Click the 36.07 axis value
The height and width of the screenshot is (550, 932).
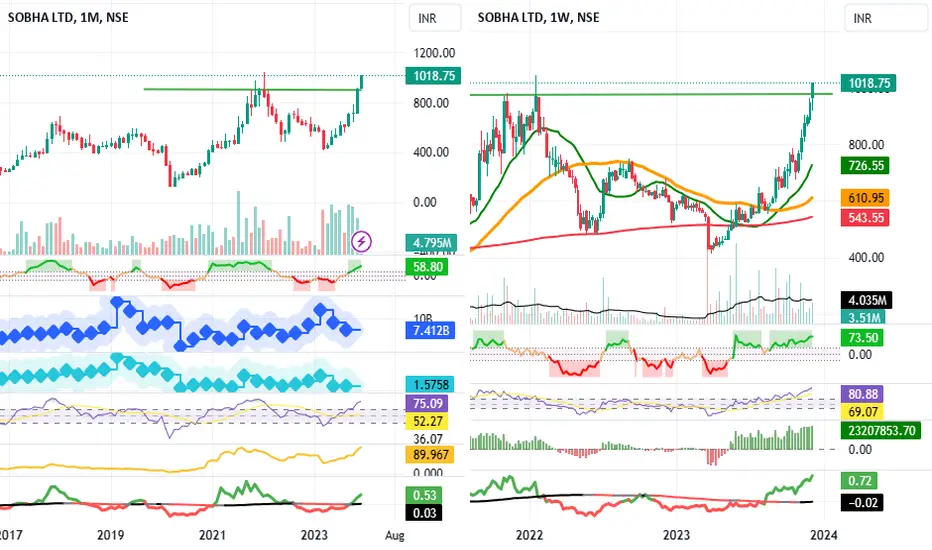click(428, 439)
